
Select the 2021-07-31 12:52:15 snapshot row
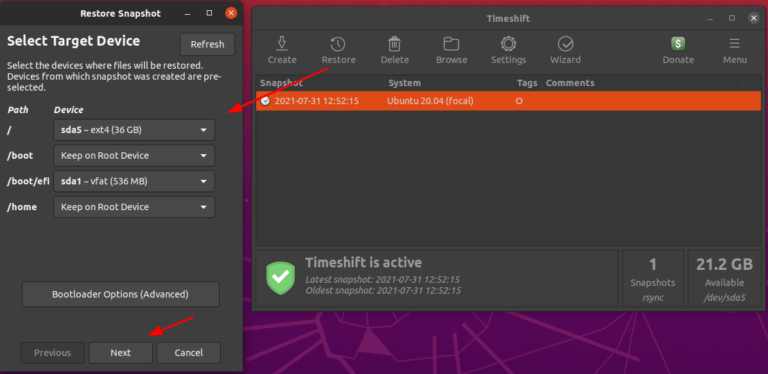[508, 101]
